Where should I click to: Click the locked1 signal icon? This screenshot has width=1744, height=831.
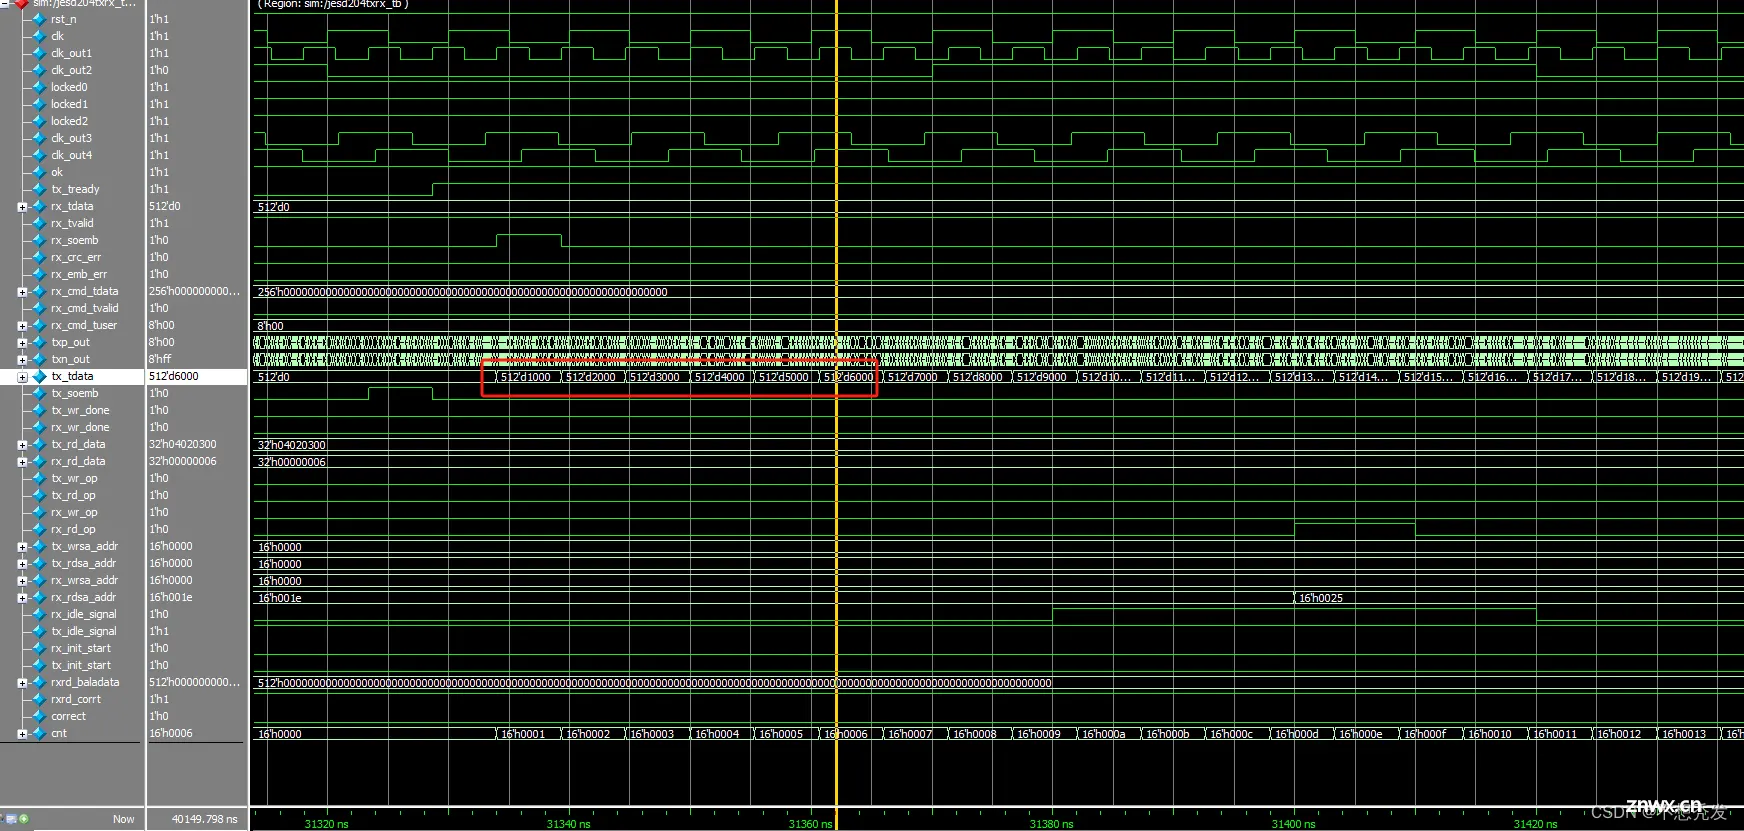coord(39,104)
